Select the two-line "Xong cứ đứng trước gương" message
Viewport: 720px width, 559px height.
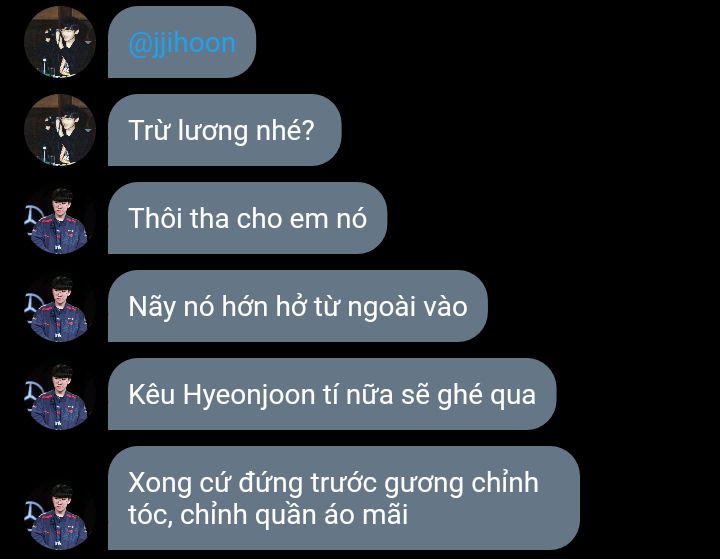point(344,498)
